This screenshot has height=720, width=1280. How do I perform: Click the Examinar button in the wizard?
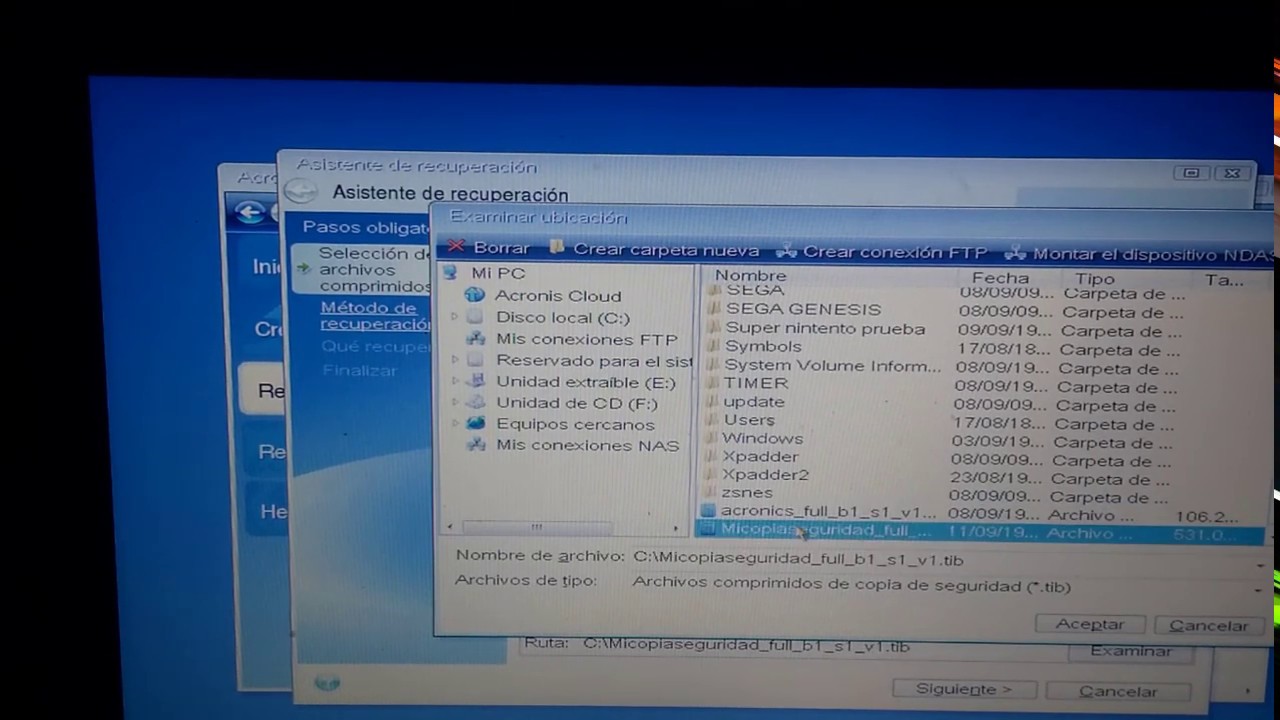coord(1131,651)
